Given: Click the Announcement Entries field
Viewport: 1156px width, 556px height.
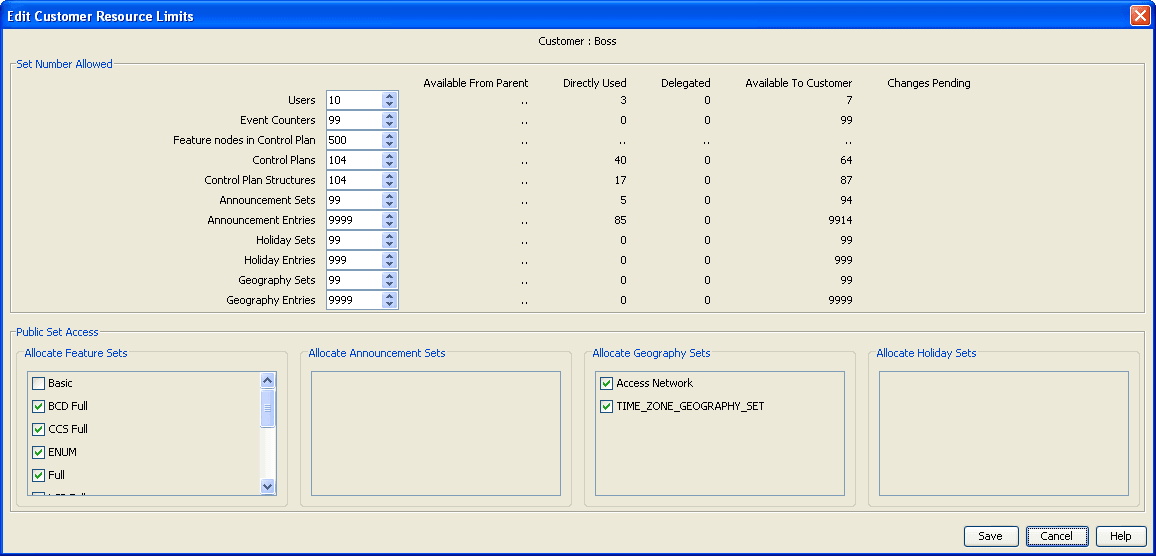Looking at the screenshot, I should (355, 220).
